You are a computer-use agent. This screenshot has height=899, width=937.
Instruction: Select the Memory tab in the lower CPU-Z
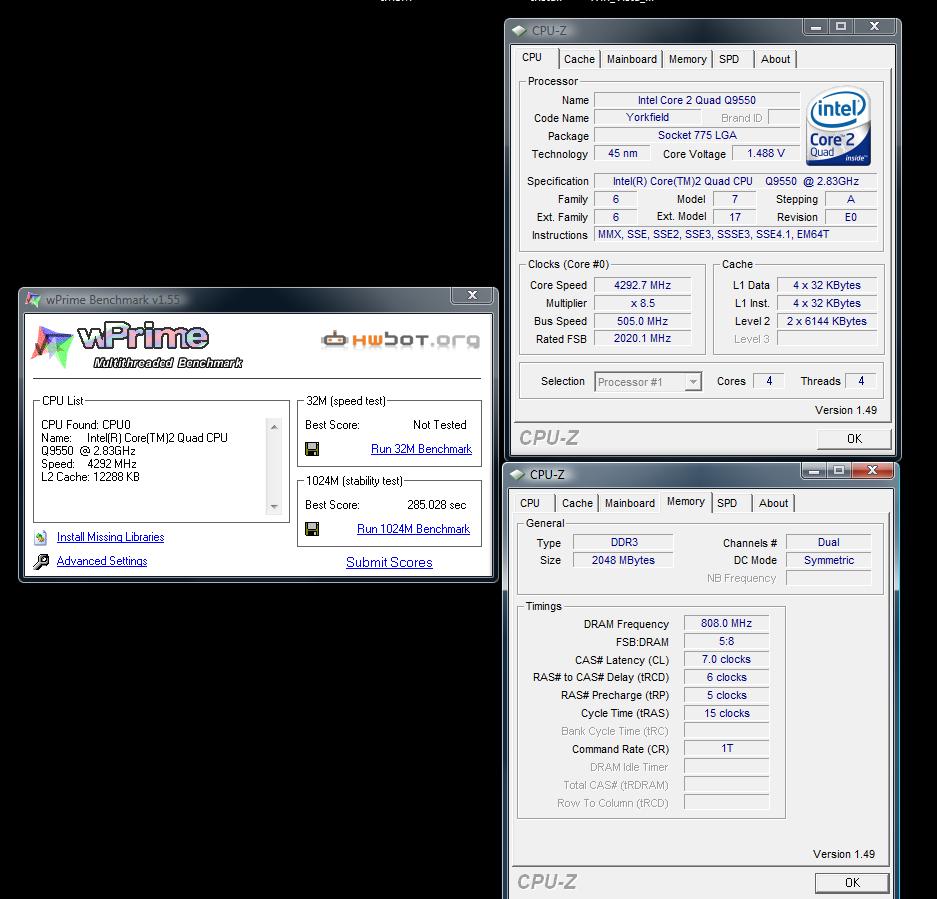tap(686, 502)
